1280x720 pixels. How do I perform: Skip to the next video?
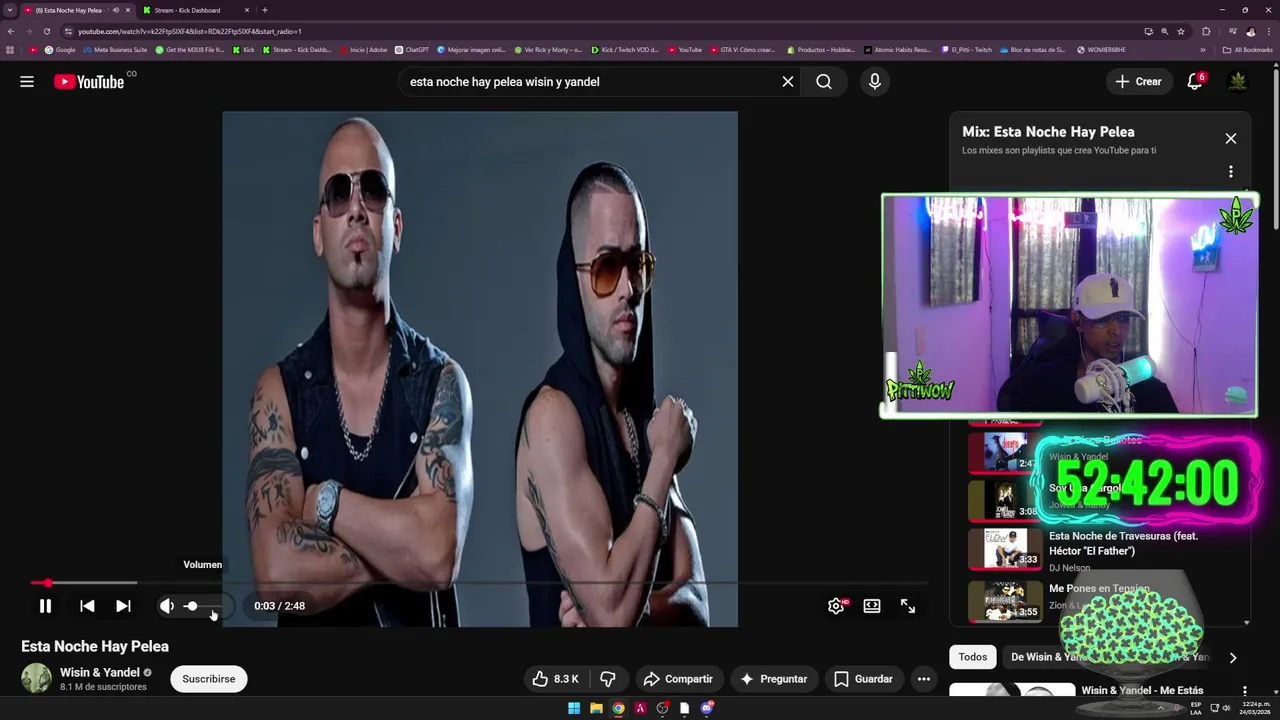(x=123, y=606)
